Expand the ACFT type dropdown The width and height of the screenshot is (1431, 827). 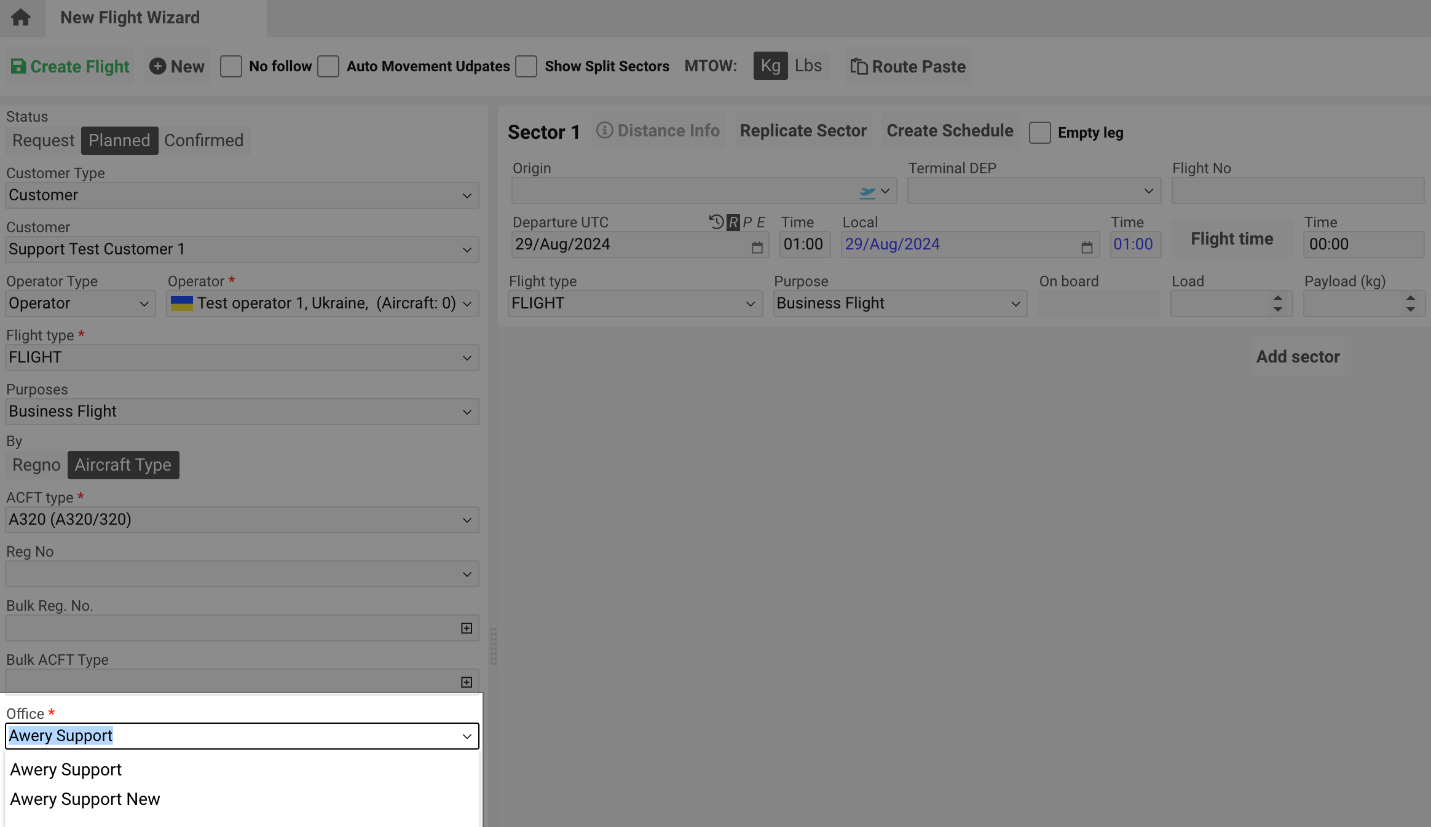[241, 519]
